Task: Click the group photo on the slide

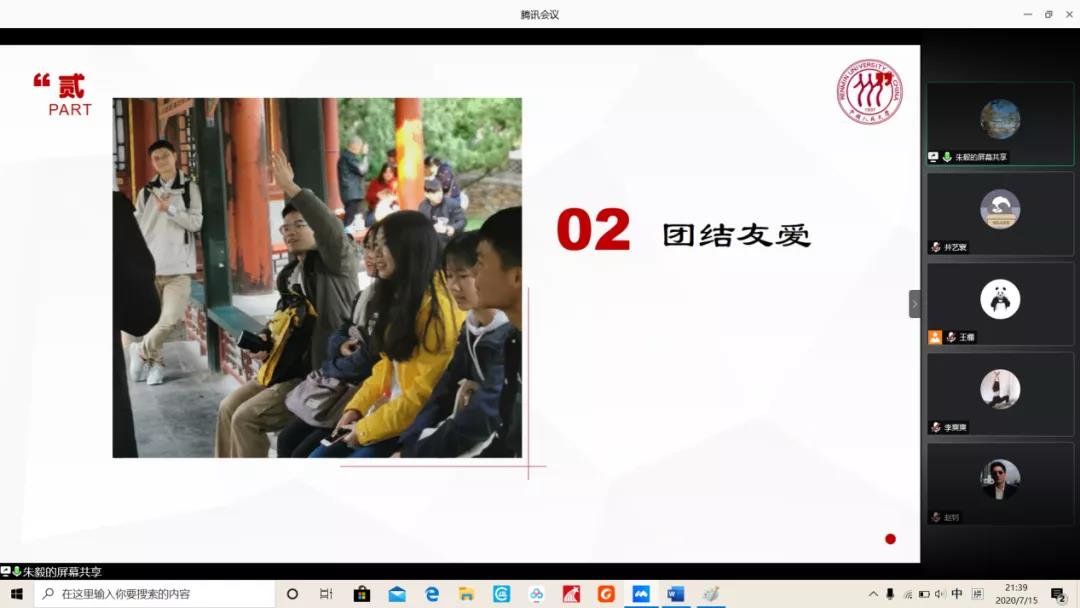Action: (317, 277)
